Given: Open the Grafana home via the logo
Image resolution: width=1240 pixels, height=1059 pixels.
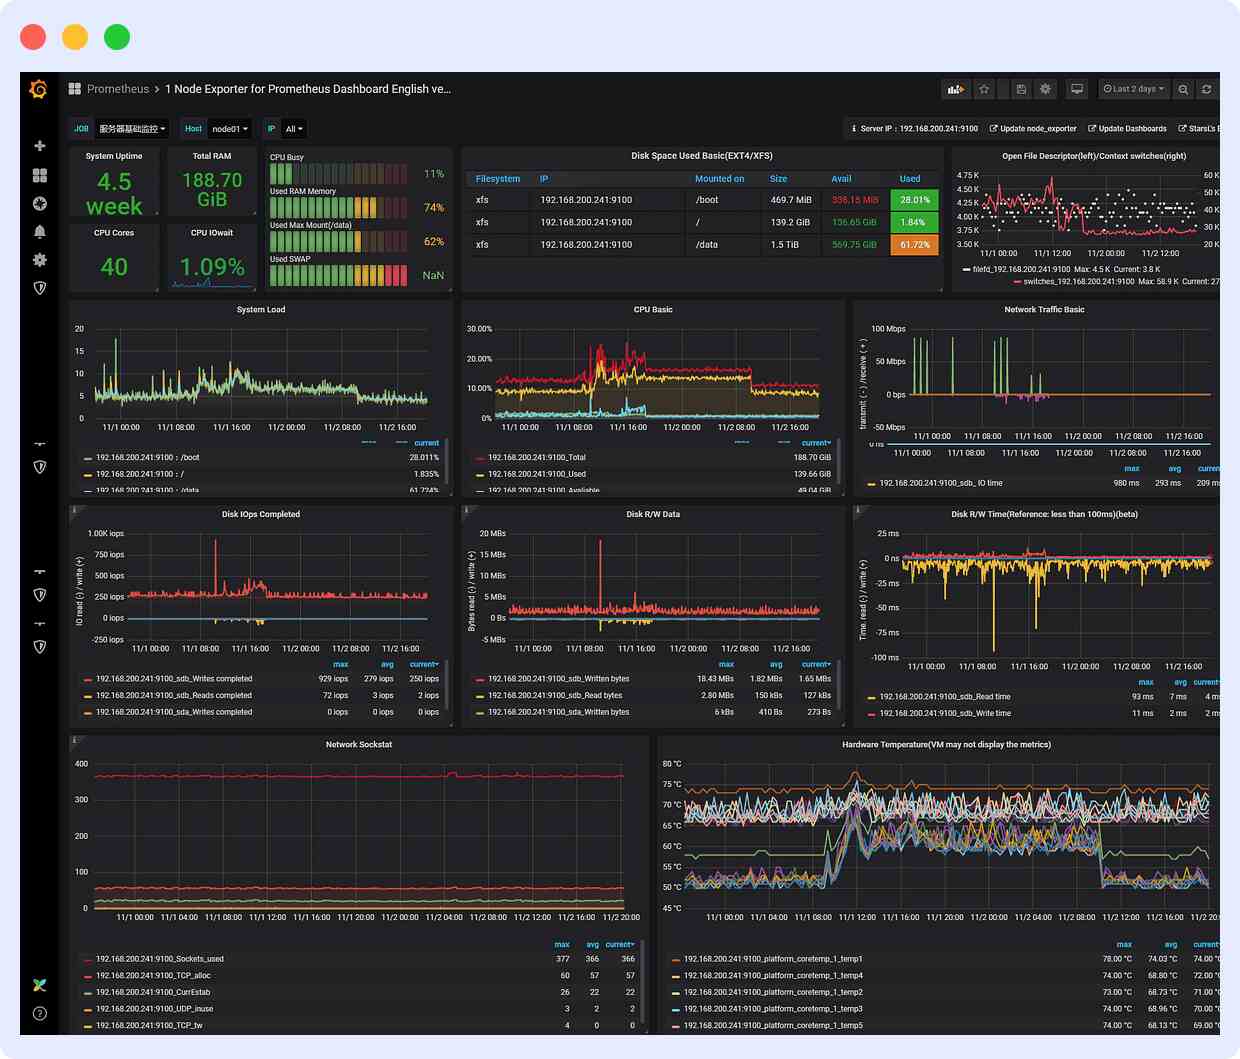Looking at the screenshot, I should click(39, 89).
